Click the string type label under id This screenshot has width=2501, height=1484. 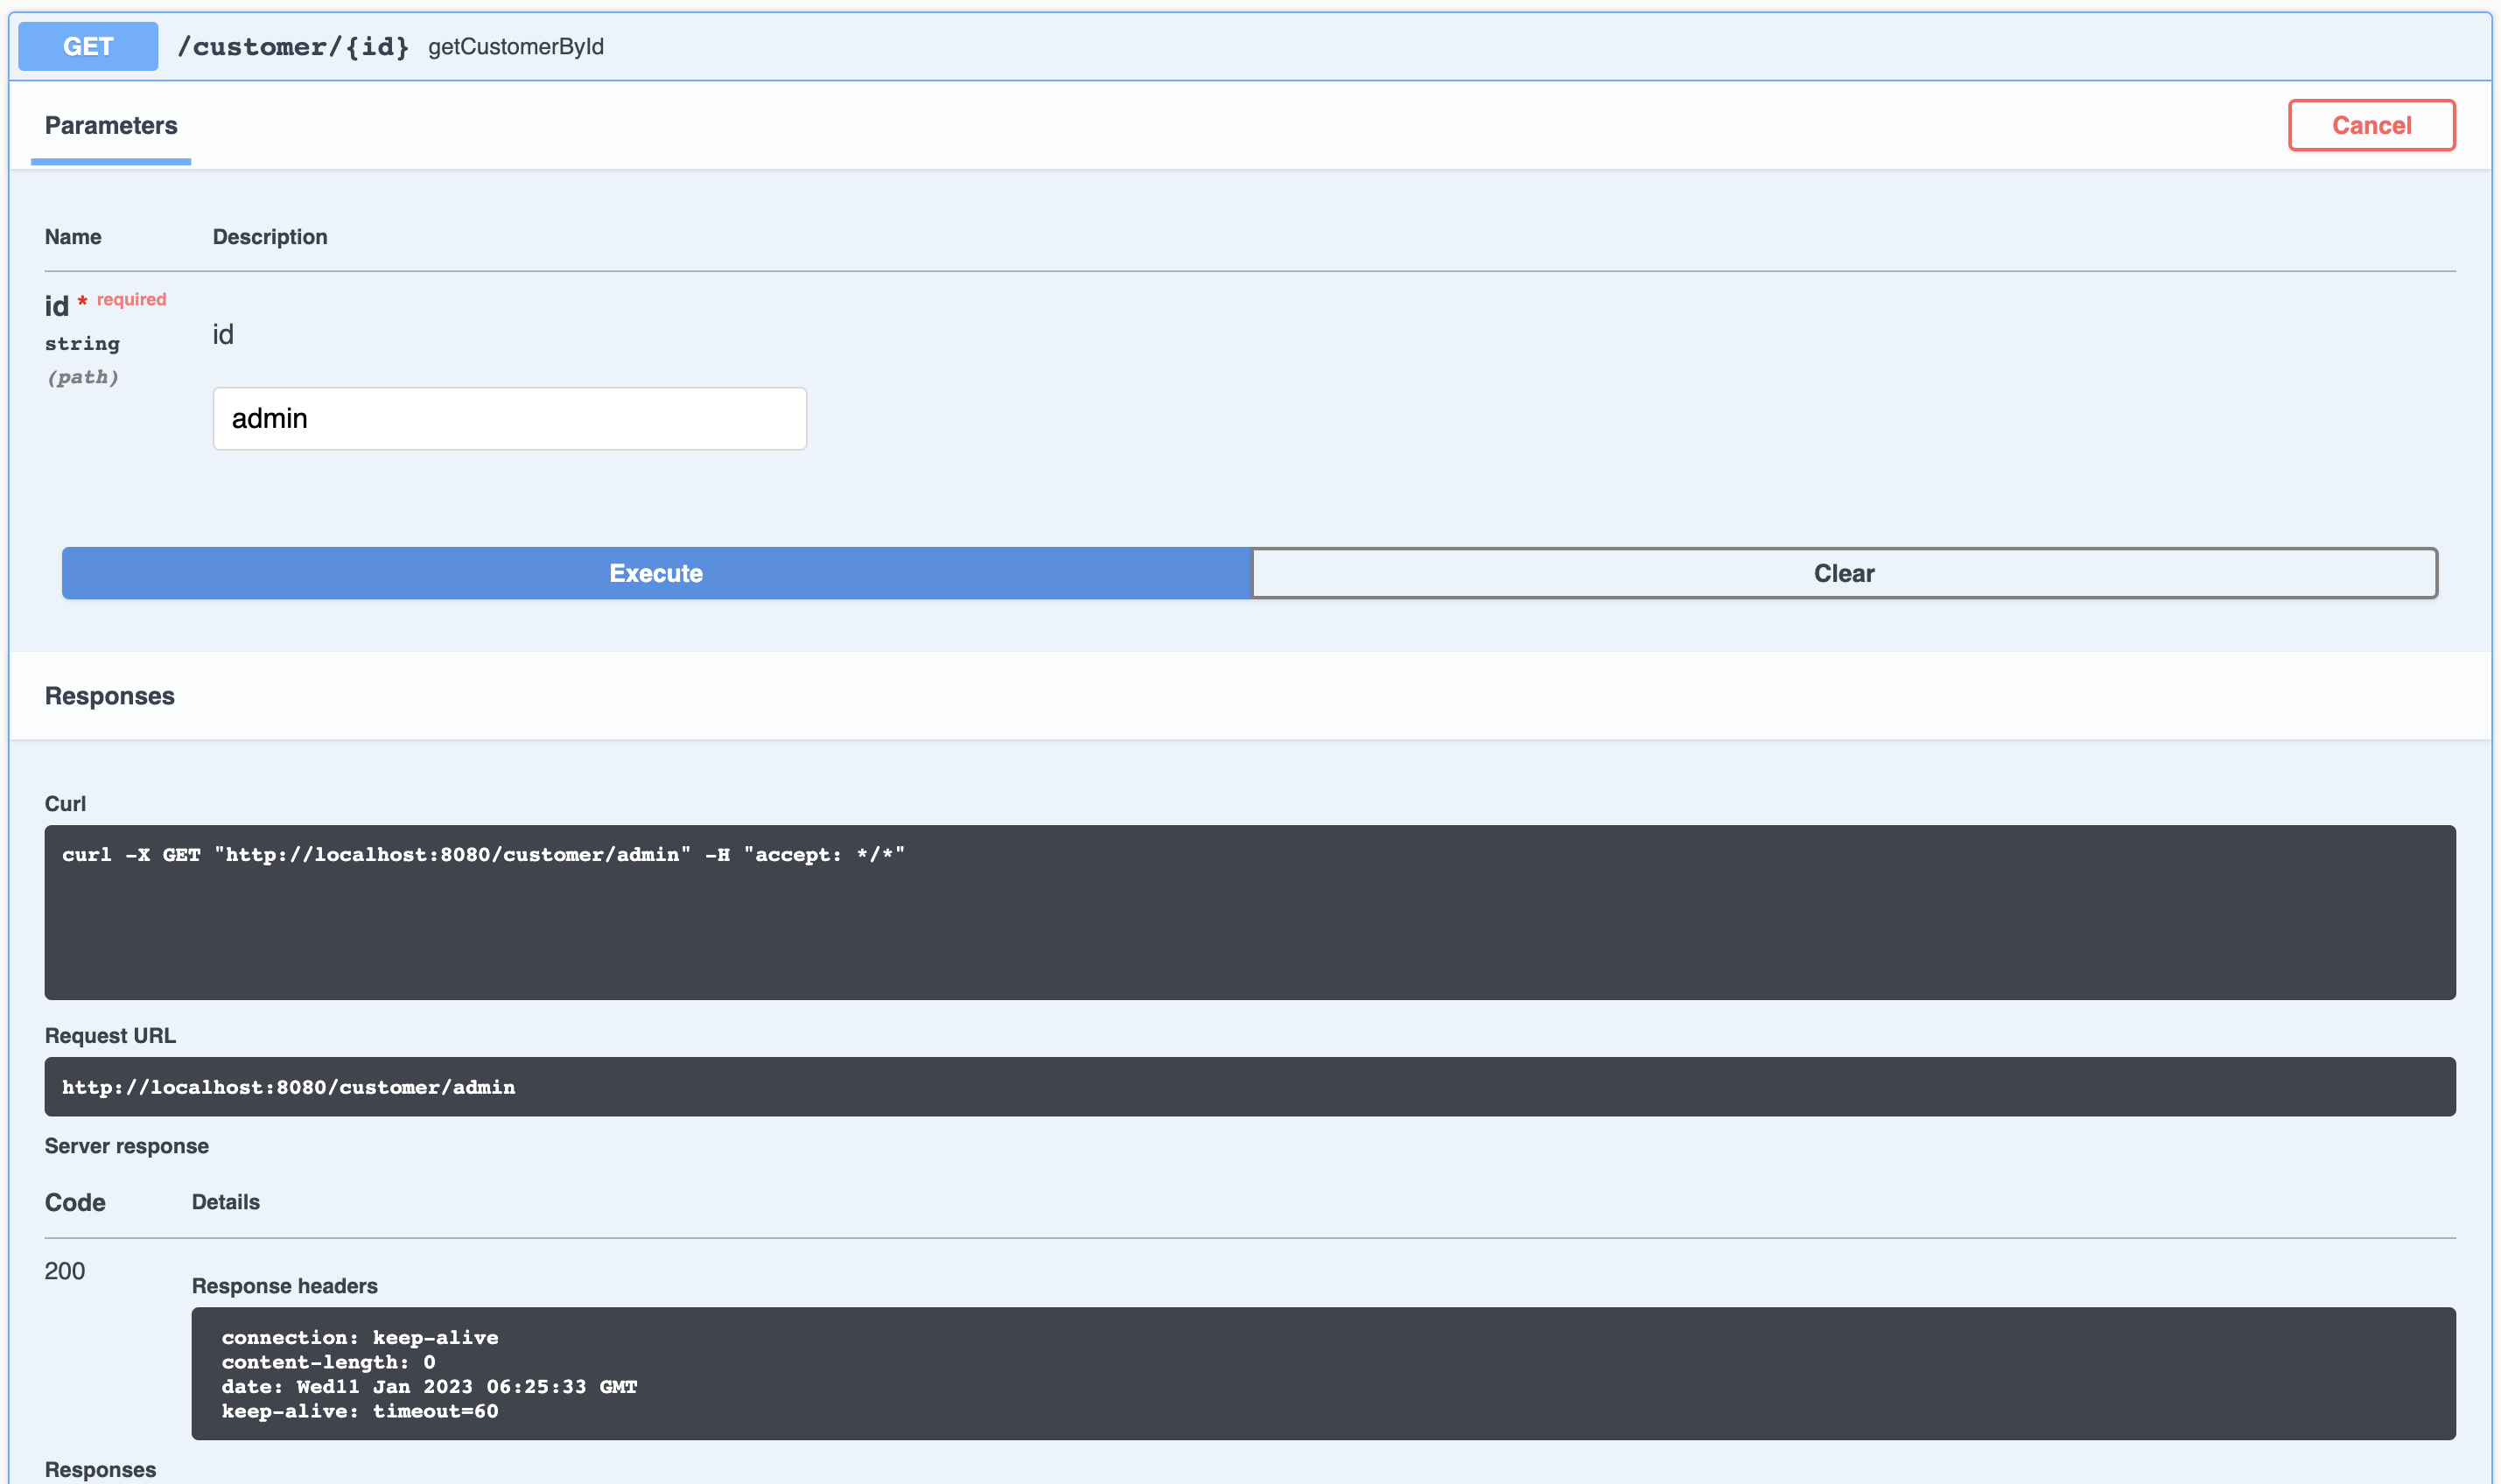click(x=82, y=344)
